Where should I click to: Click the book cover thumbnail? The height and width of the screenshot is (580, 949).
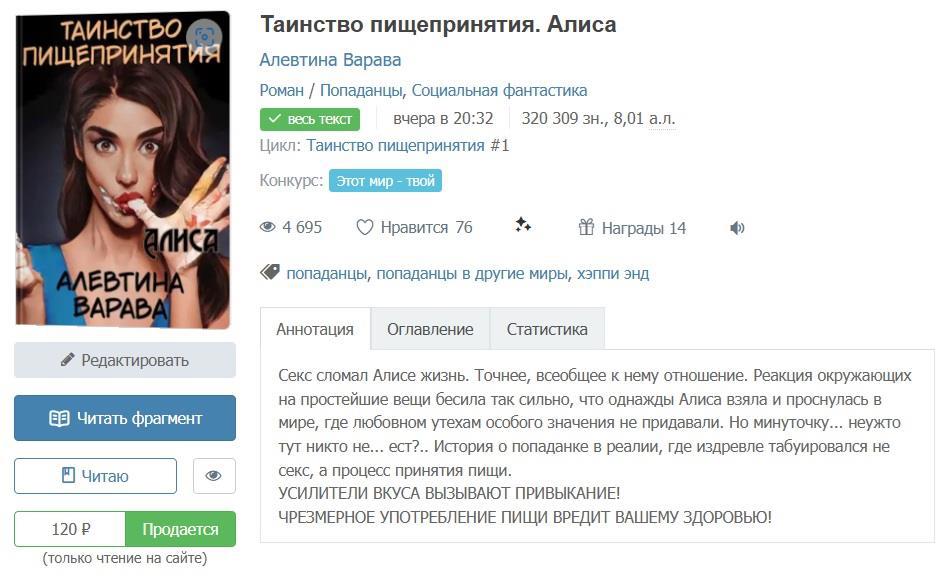click(123, 170)
